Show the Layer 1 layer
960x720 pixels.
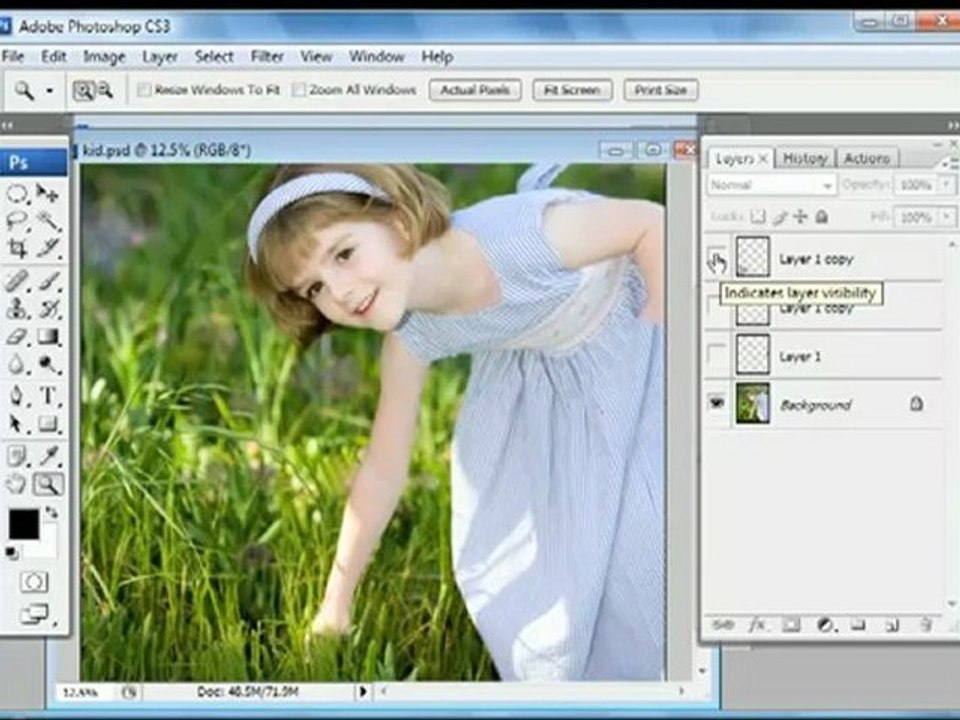717,355
